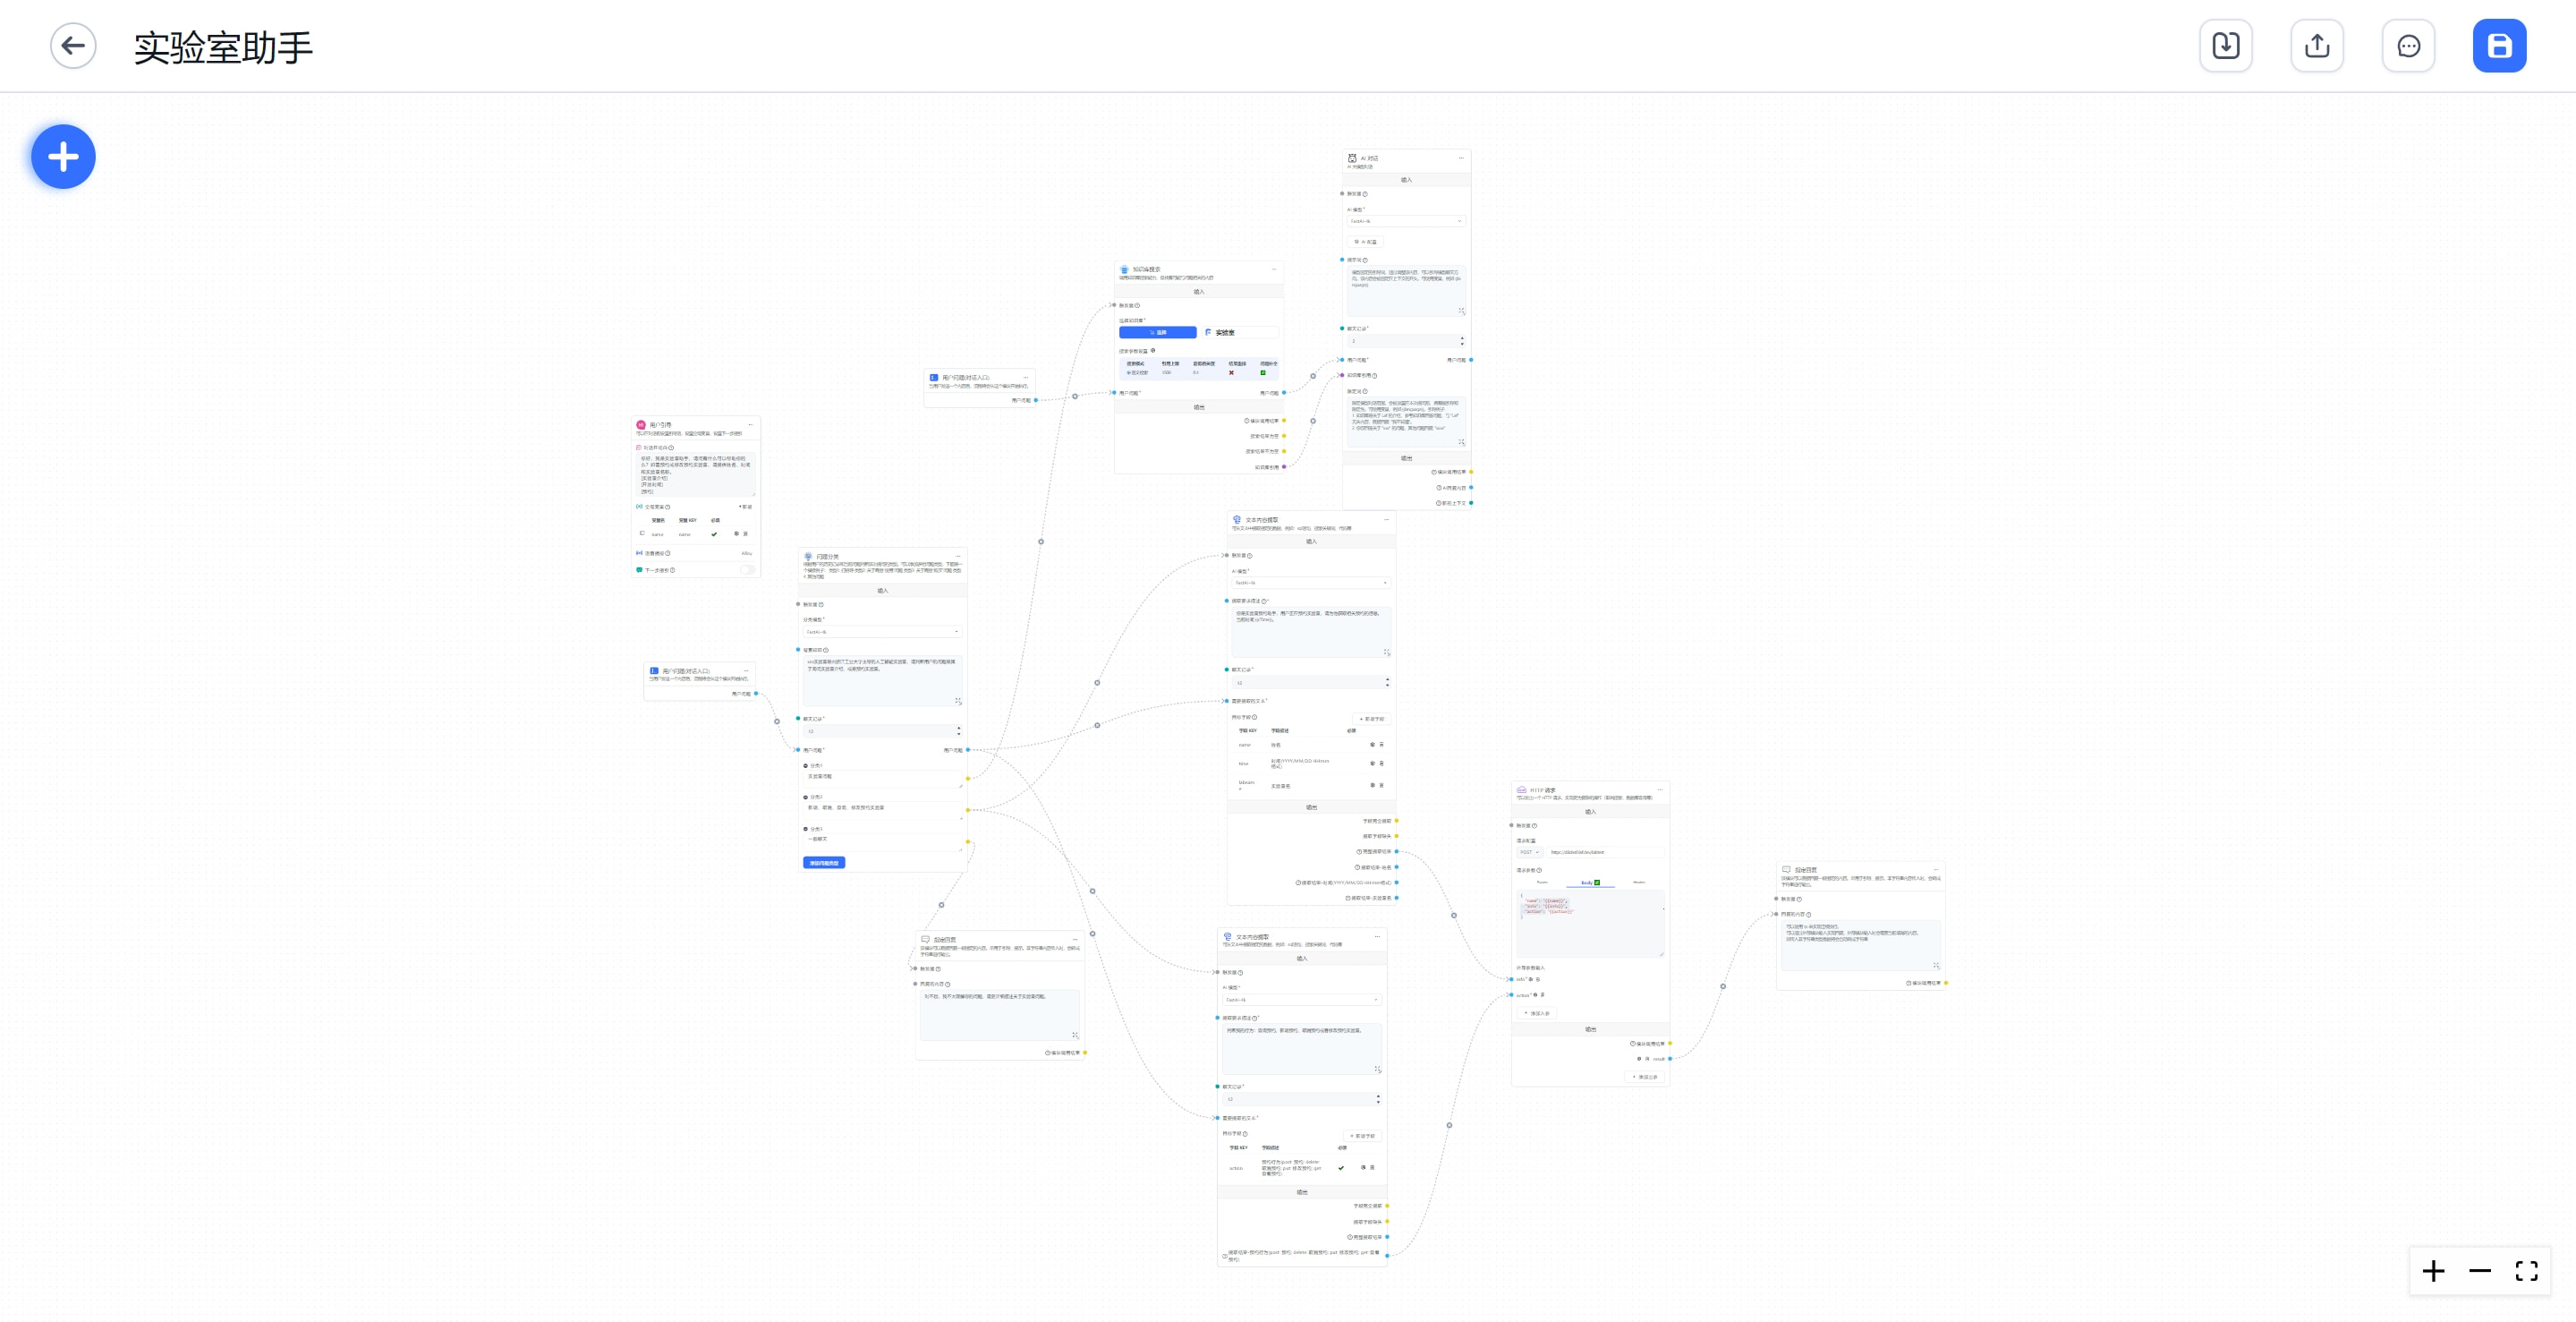Switch to Headers tab in HTTP request
The width and height of the screenshot is (2576, 1322).
click(1638, 882)
